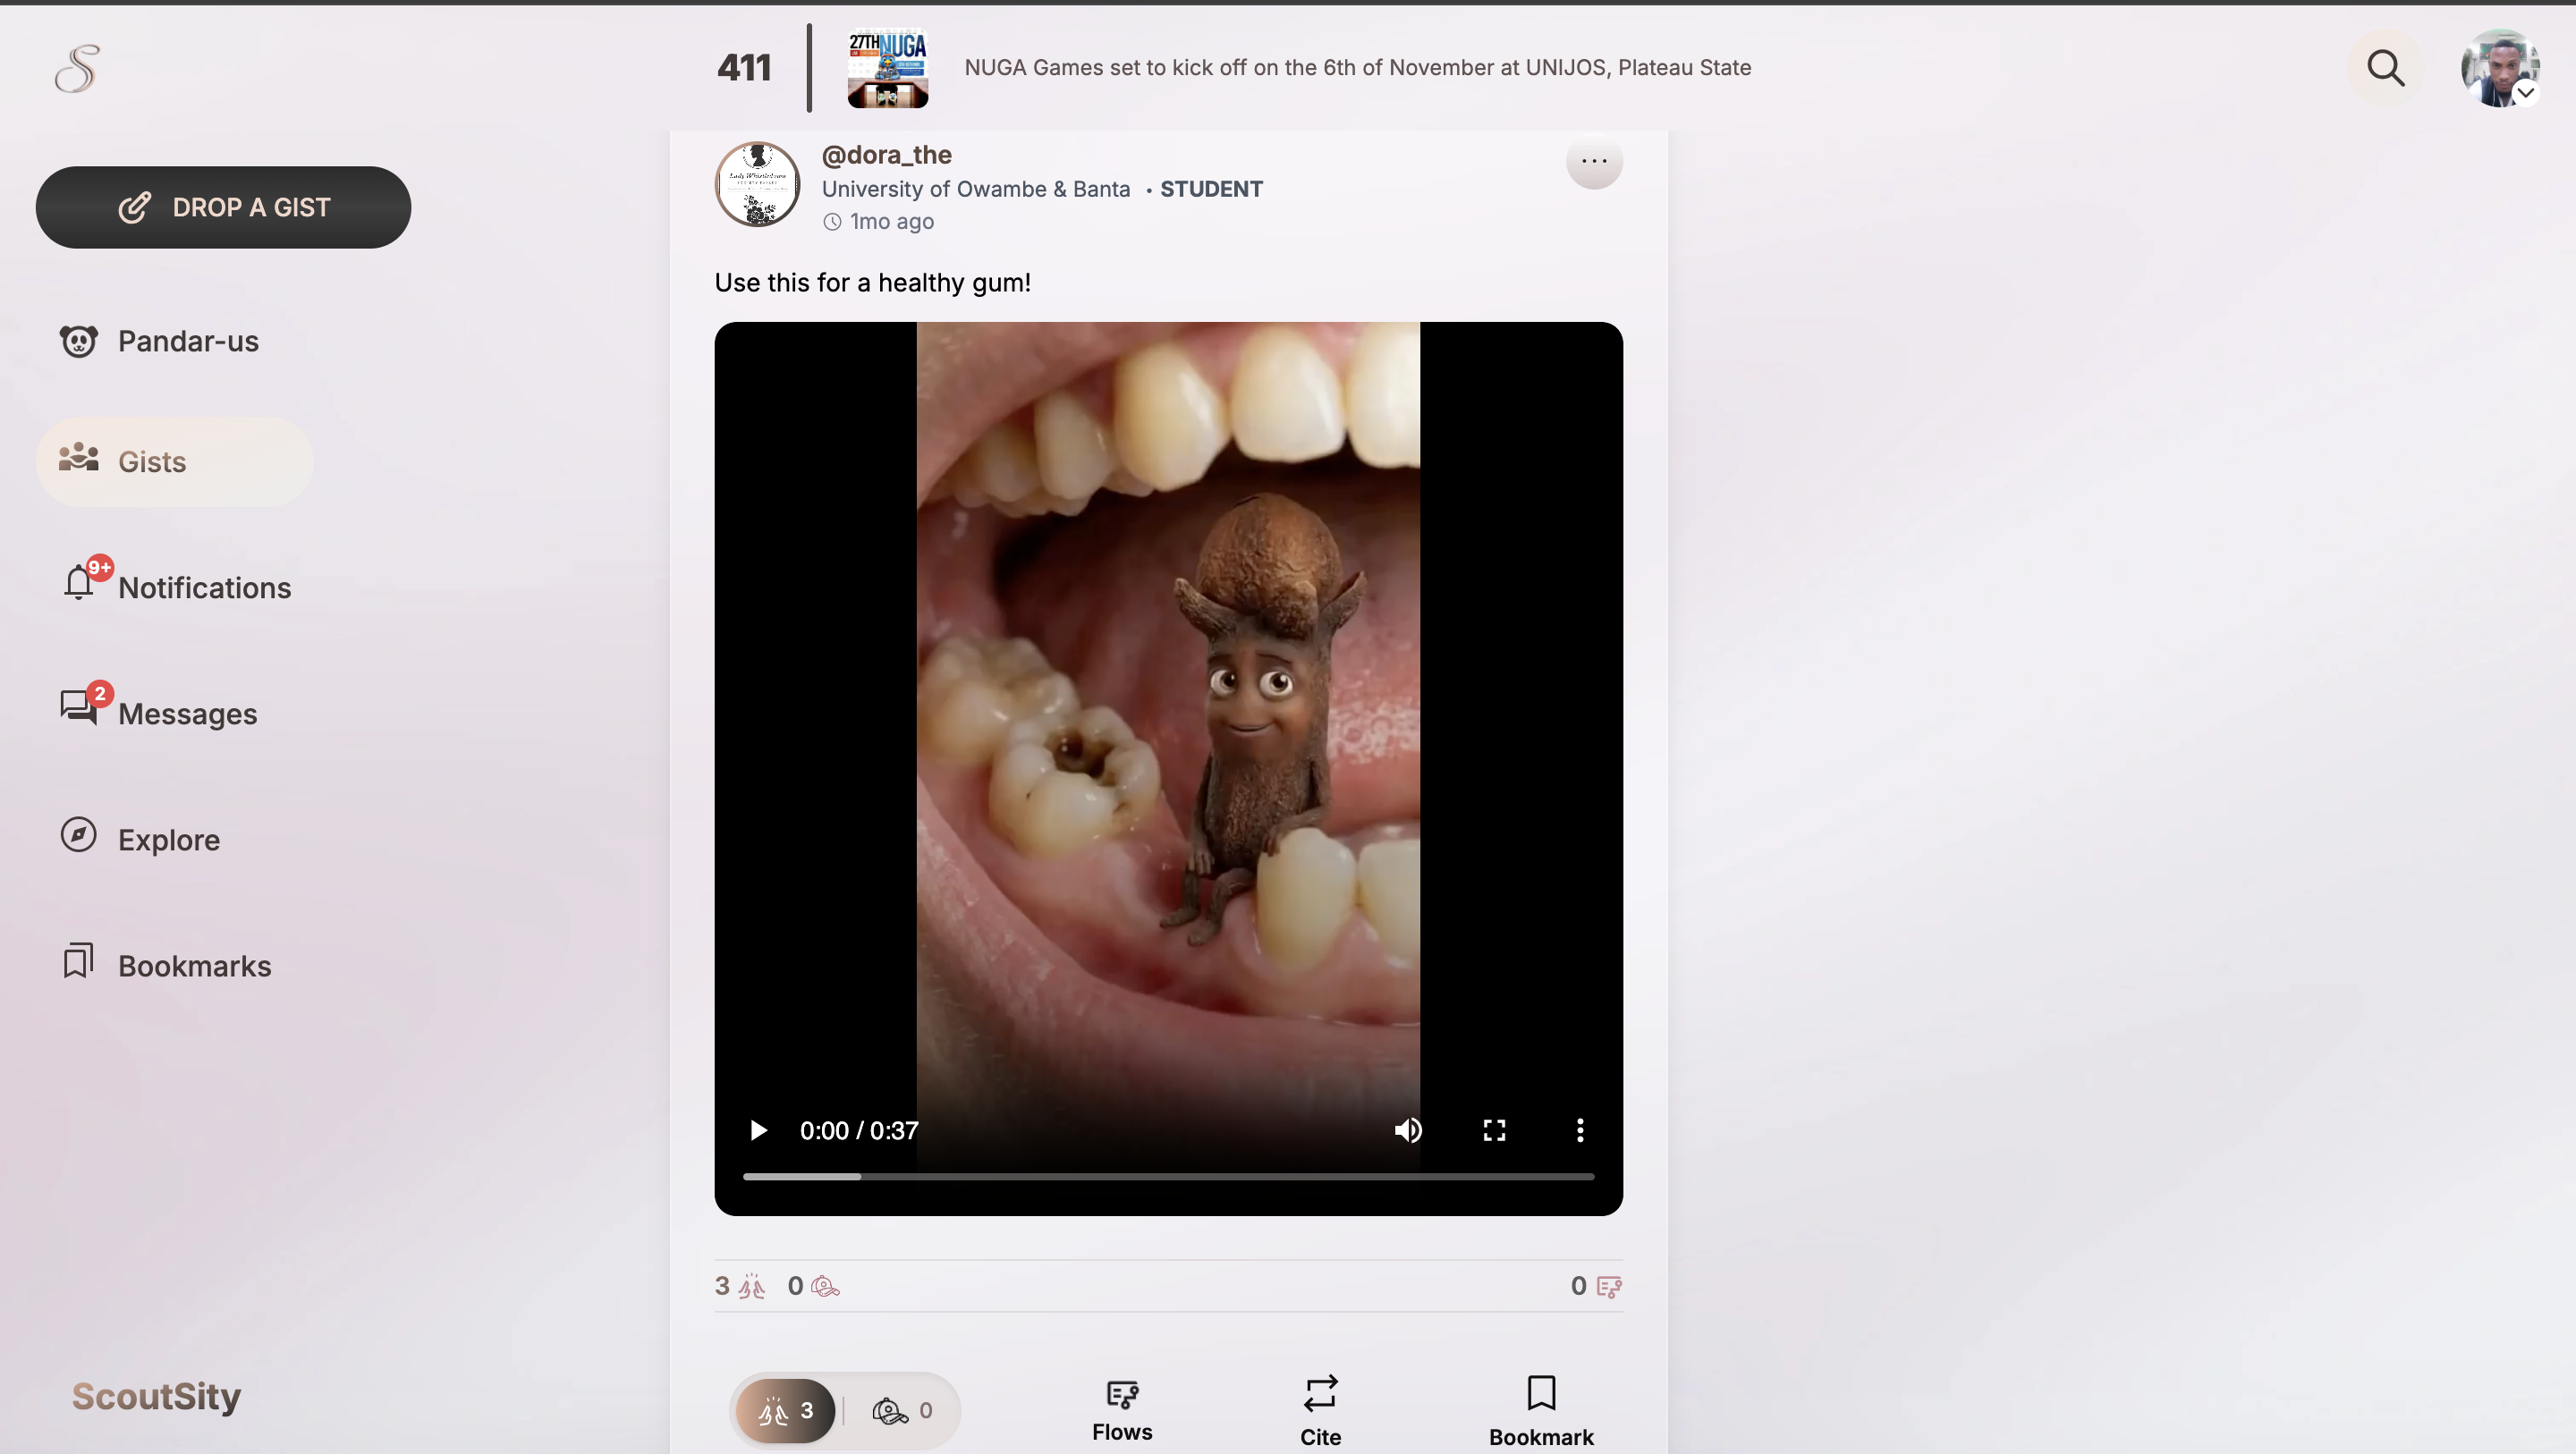Click the ScoutSity S logo

coord(78,68)
